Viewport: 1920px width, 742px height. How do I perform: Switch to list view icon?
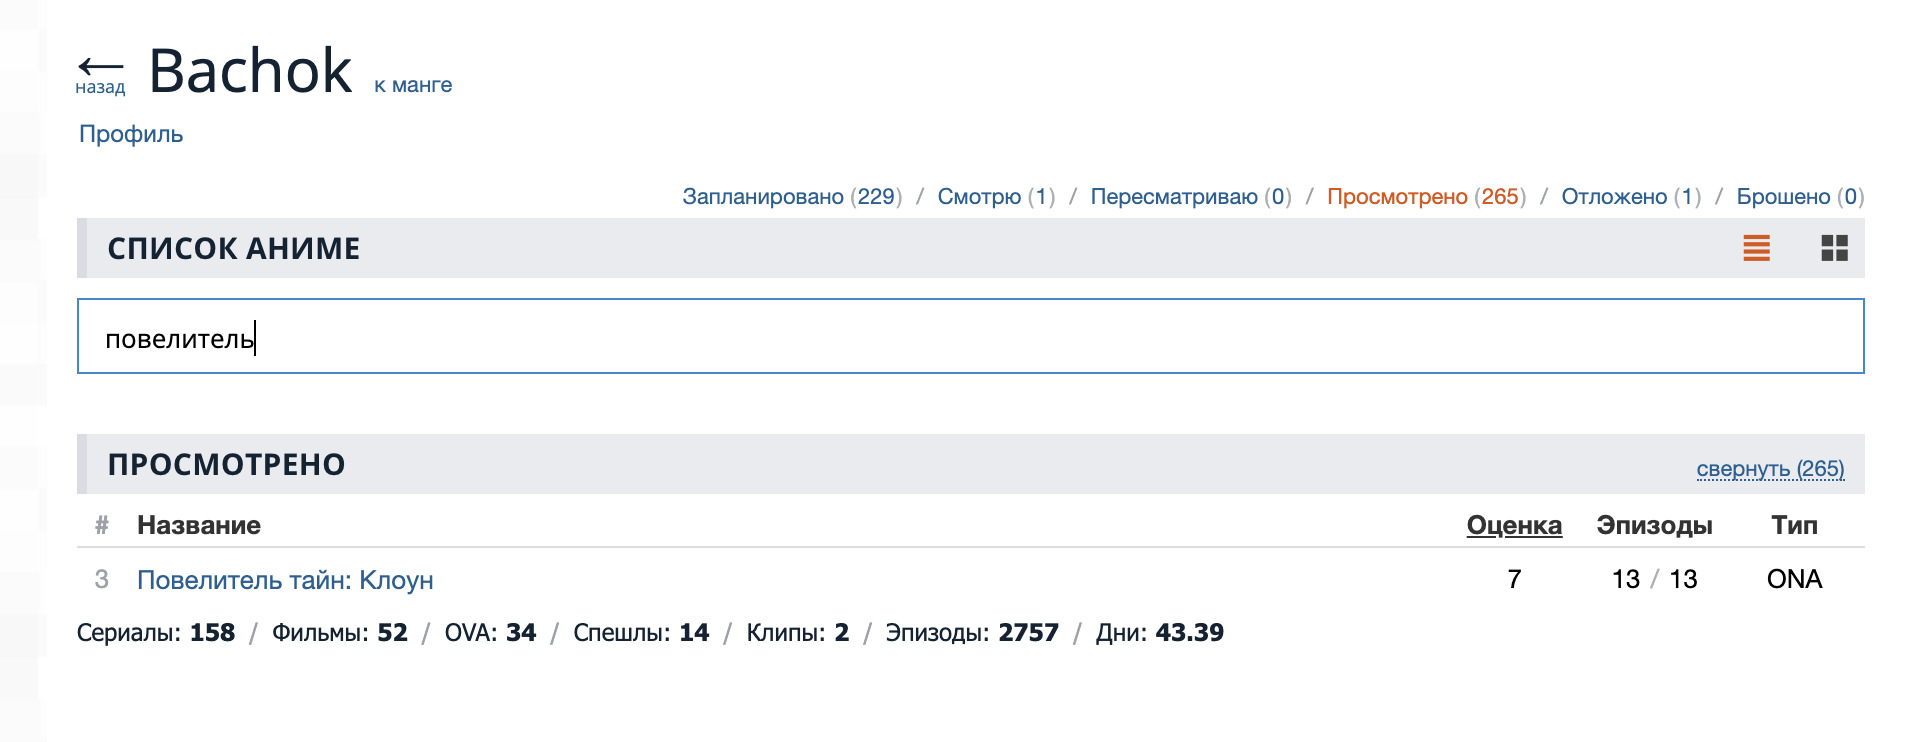(1756, 248)
